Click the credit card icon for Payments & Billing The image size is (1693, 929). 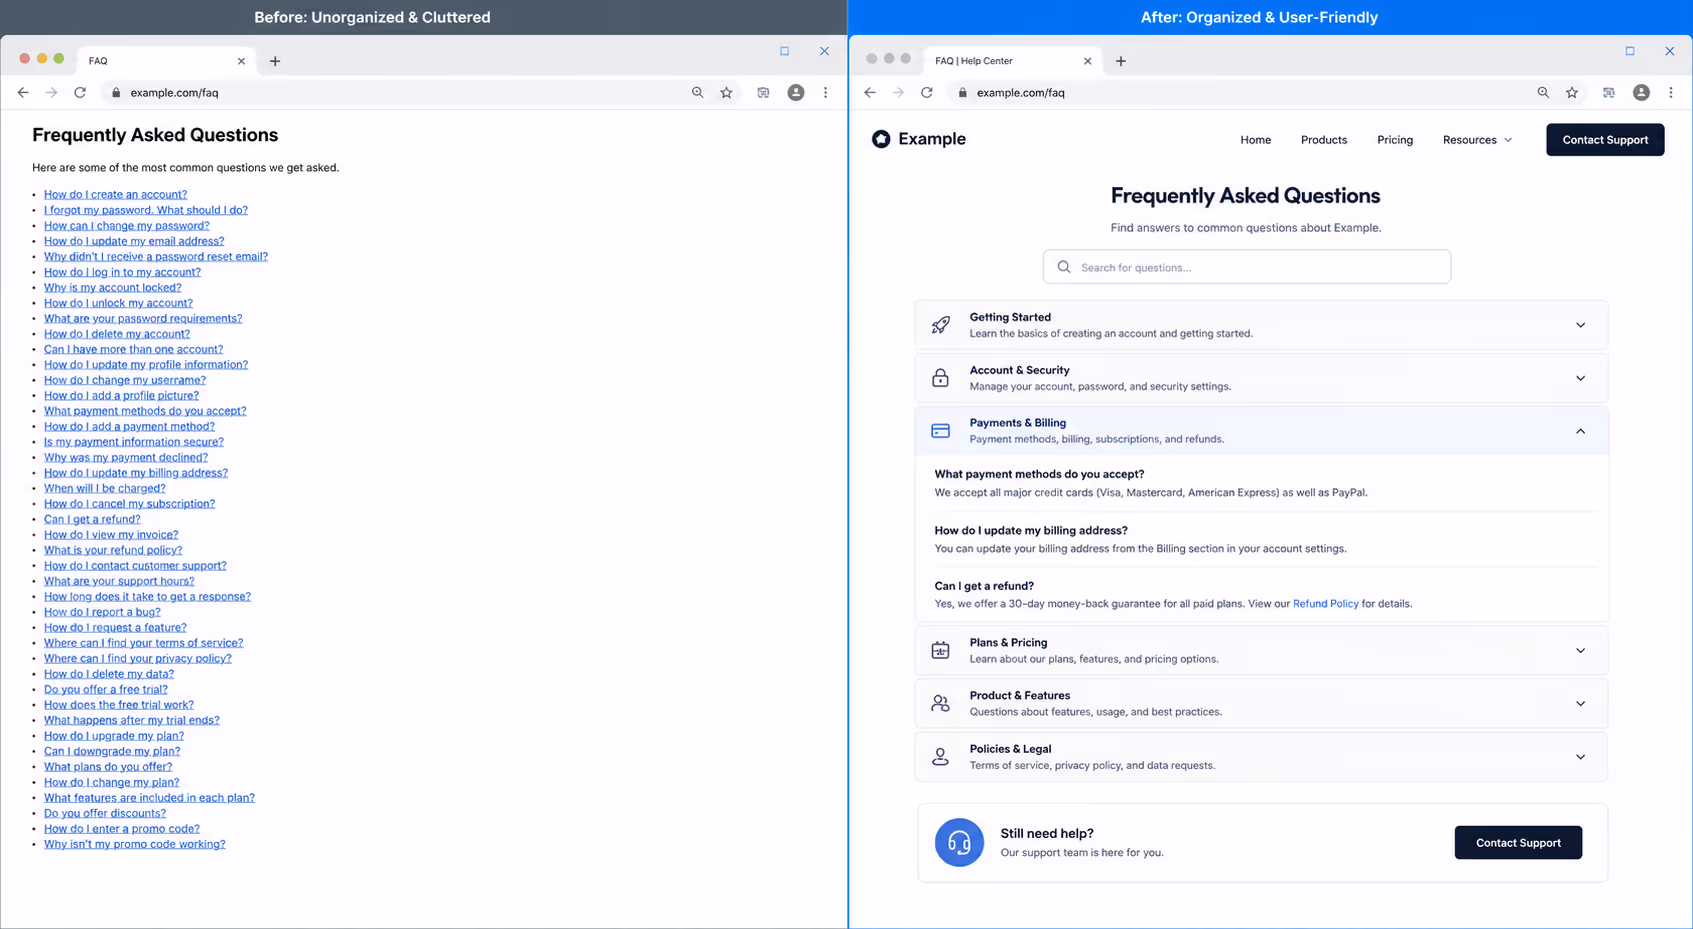tap(940, 431)
